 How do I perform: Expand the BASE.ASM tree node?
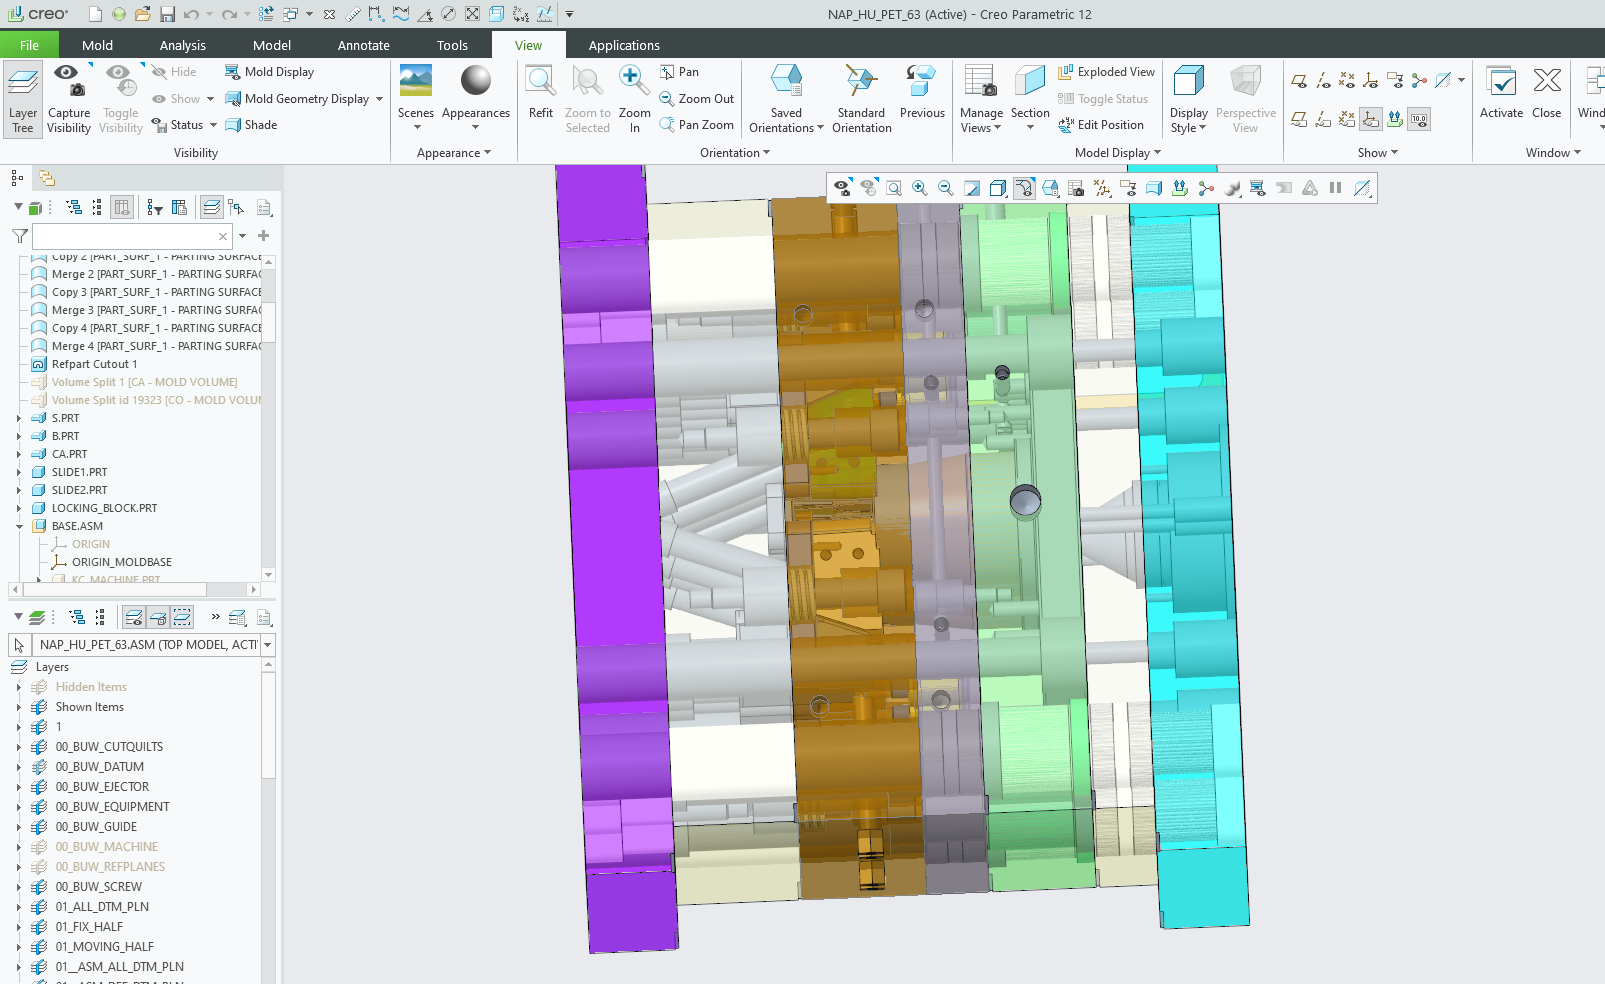click(x=19, y=526)
